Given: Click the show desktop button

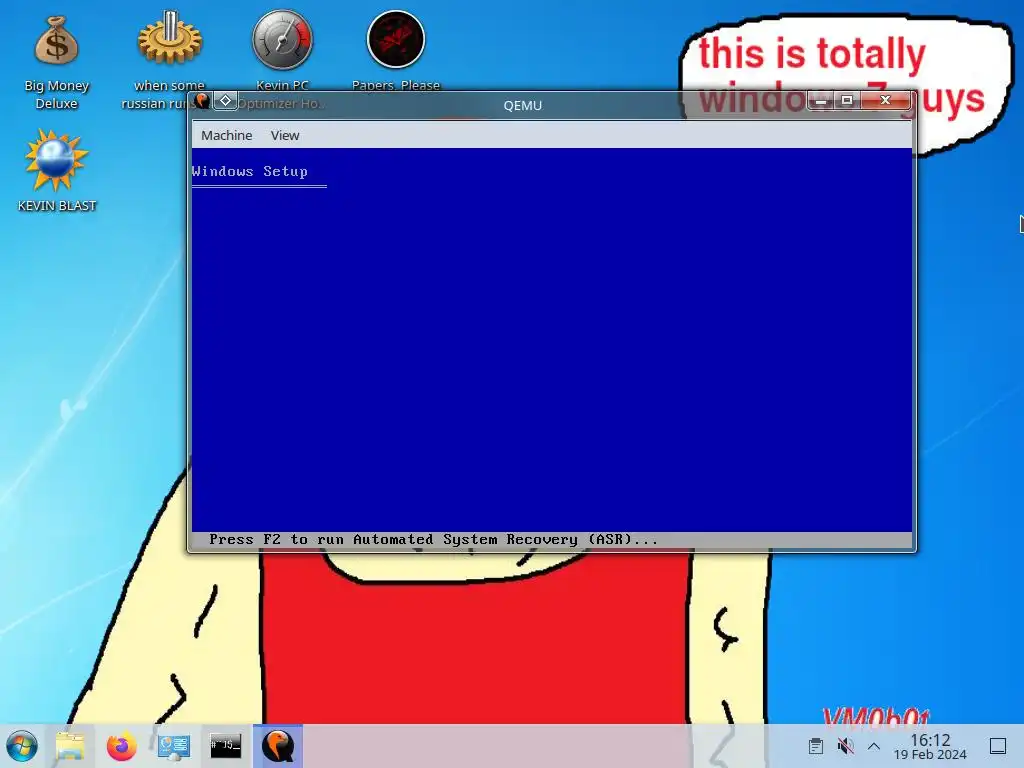Looking at the screenshot, I should (998, 746).
